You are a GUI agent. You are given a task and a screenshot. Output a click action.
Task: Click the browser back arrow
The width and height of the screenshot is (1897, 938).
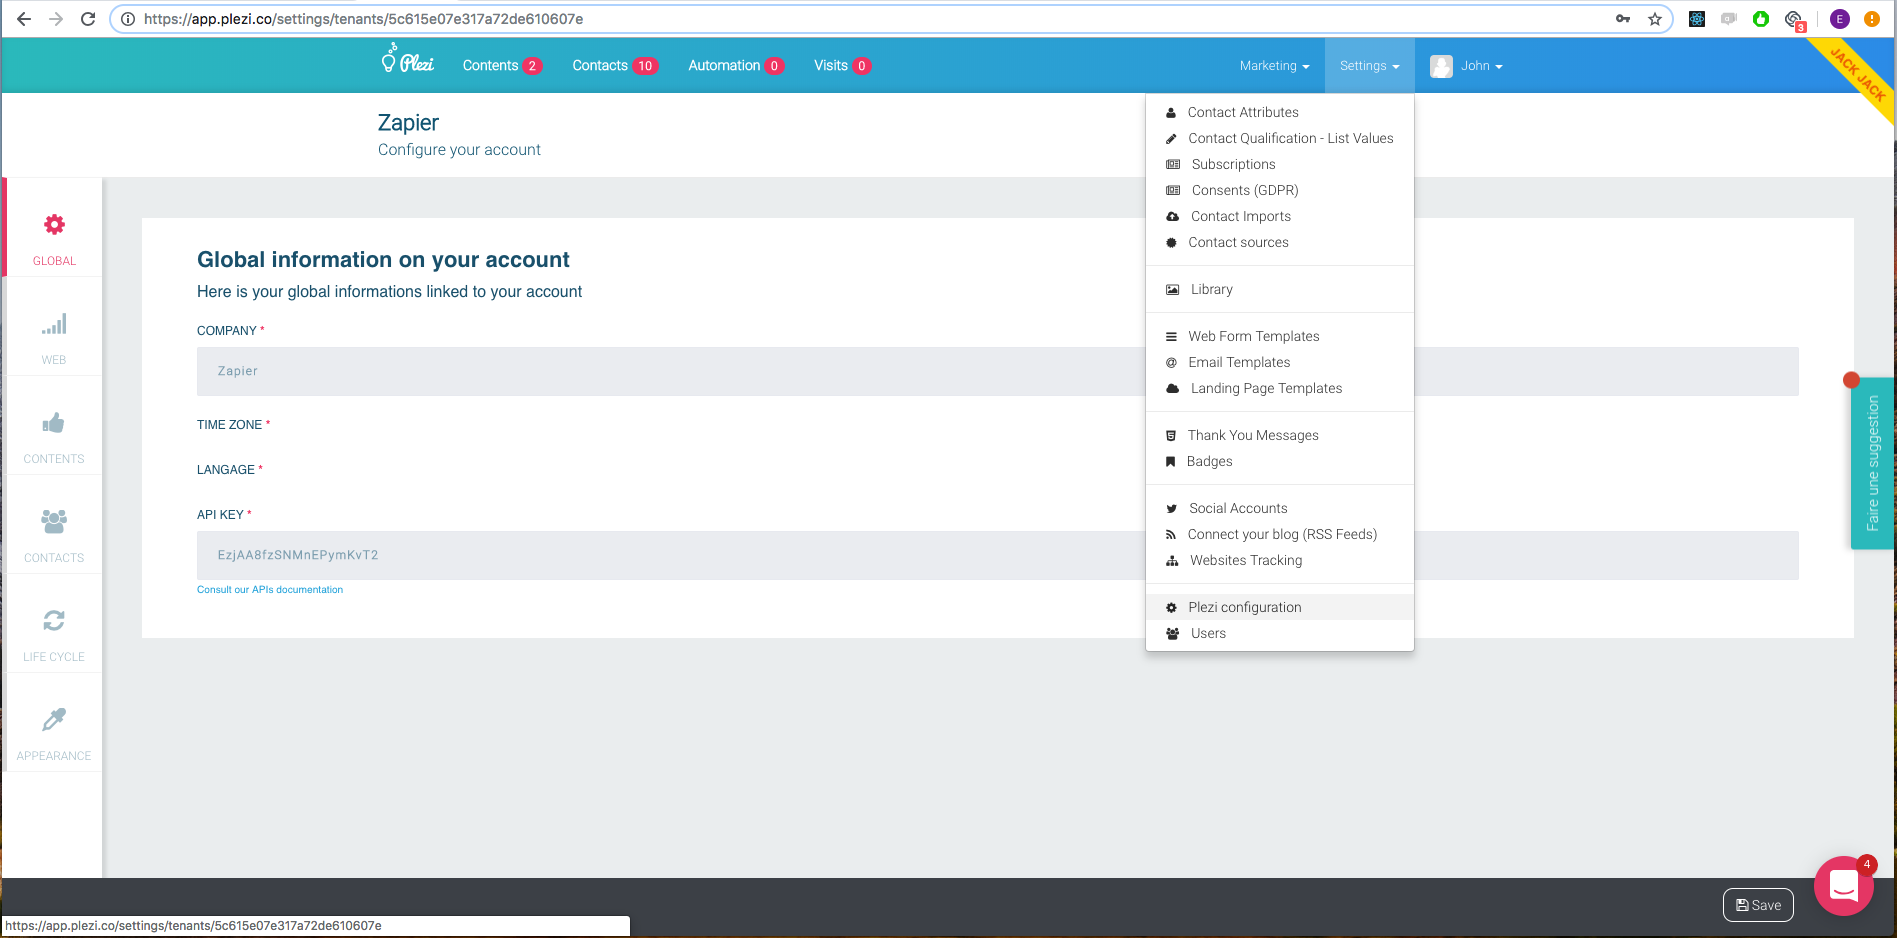(x=24, y=19)
